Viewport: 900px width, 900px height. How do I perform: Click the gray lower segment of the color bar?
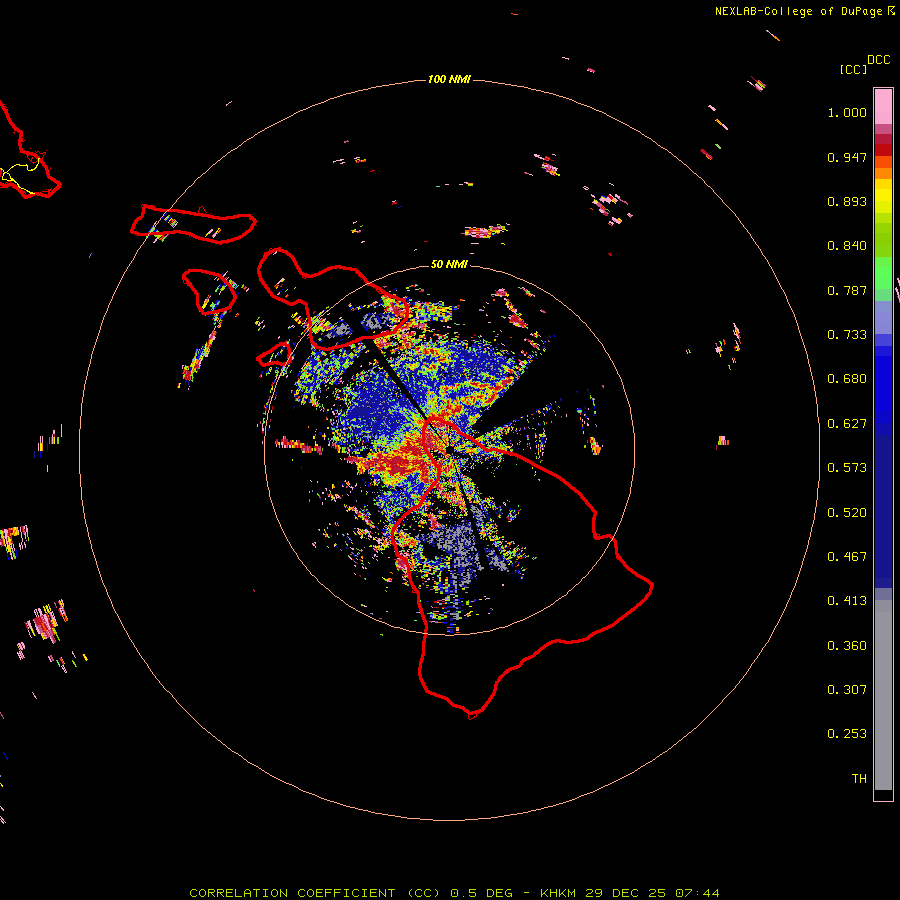tap(883, 695)
